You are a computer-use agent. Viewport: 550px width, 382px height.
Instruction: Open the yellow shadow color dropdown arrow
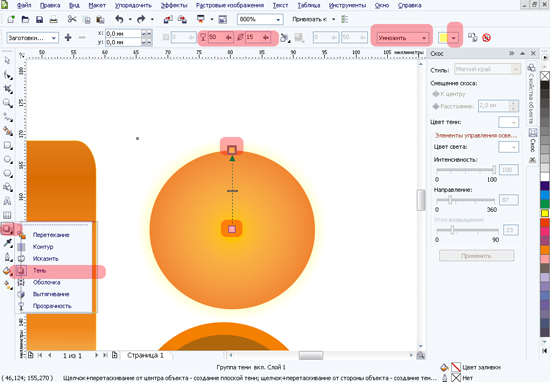tap(454, 38)
